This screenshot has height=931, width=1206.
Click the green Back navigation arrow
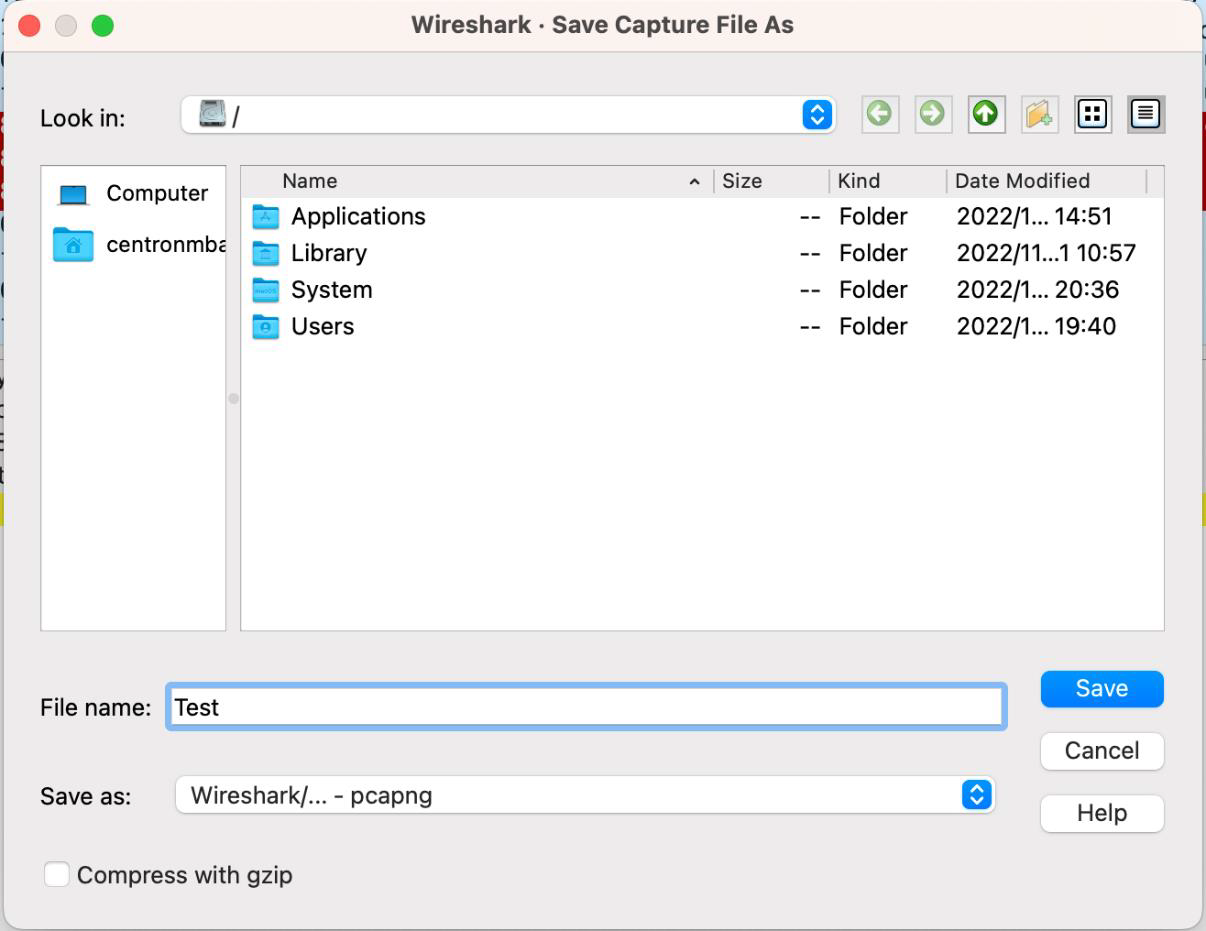pyautogui.click(x=879, y=115)
